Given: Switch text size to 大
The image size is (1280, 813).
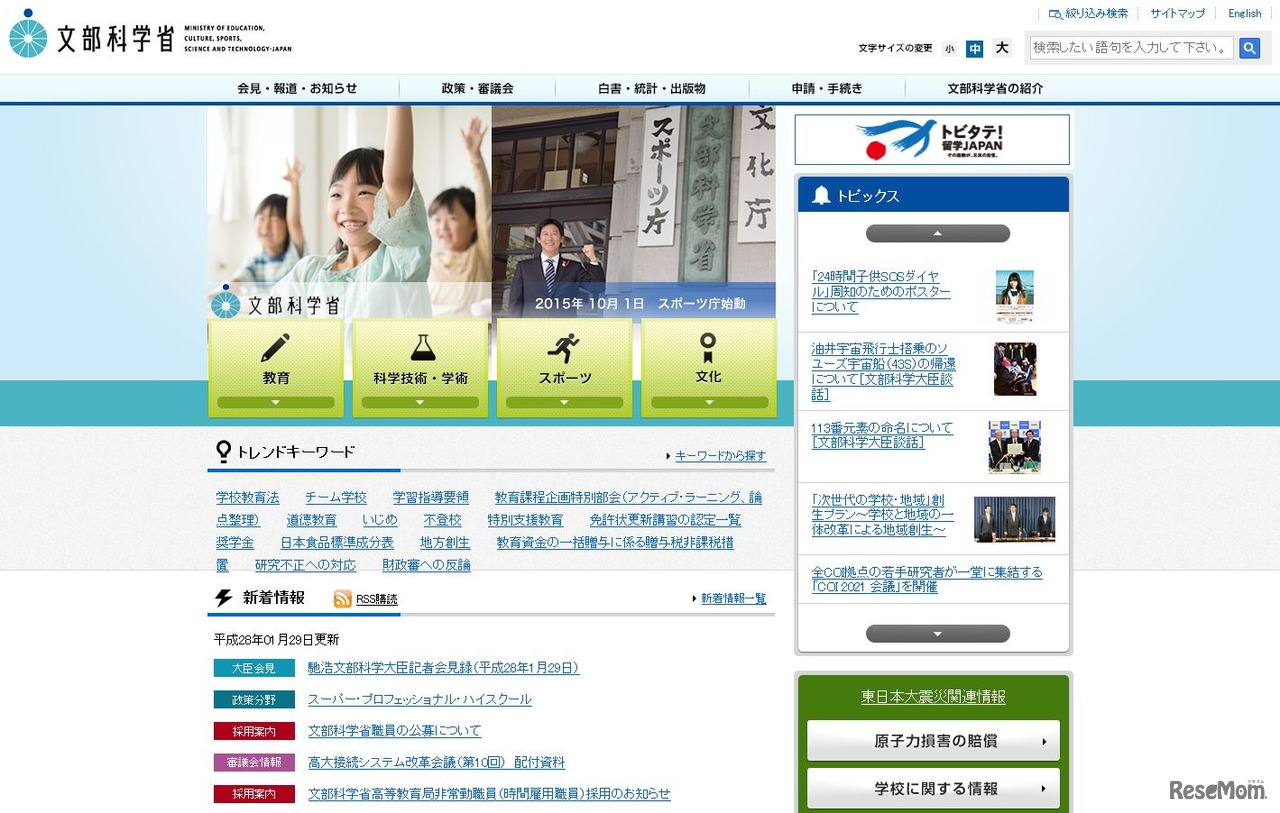Looking at the screenshot, I should [x=1001, y=48].
